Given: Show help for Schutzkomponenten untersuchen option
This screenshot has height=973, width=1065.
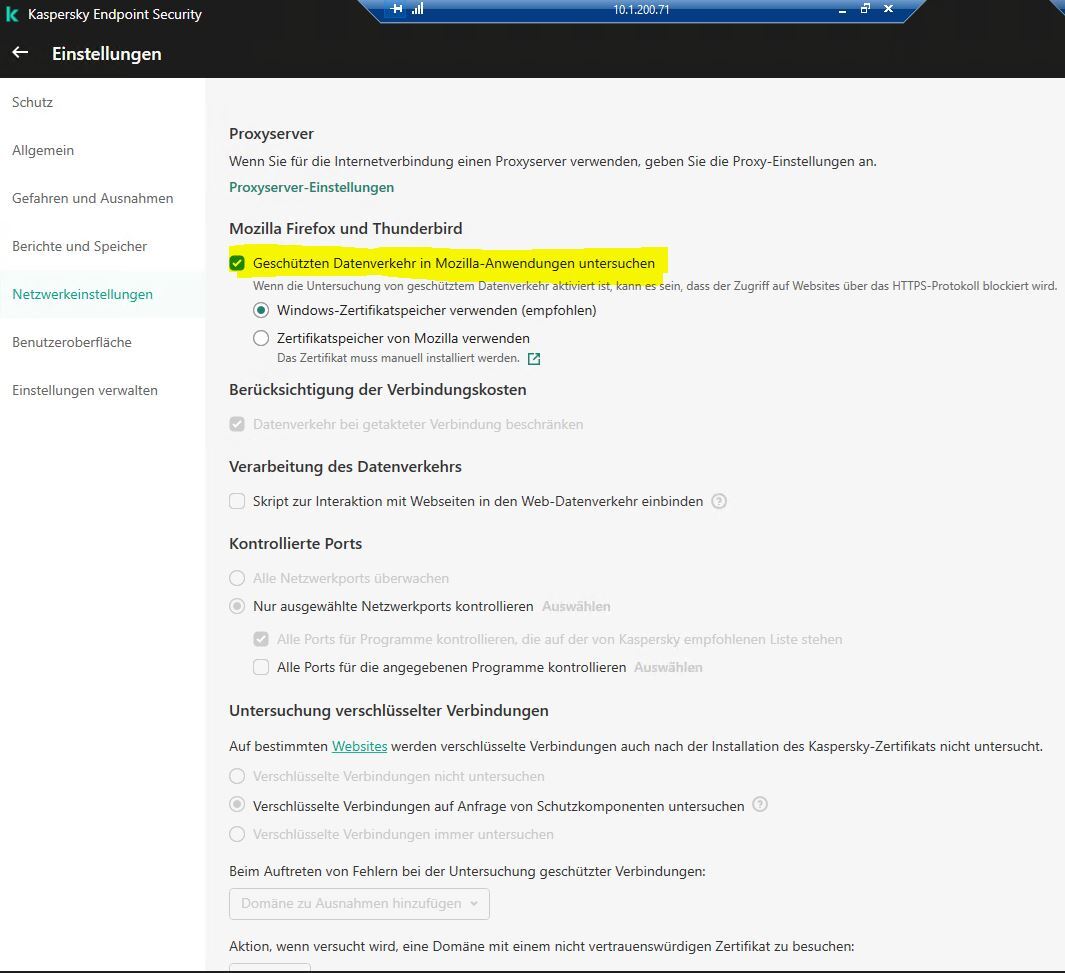Looking at the screenshot, I should click(x=760, y=805).
